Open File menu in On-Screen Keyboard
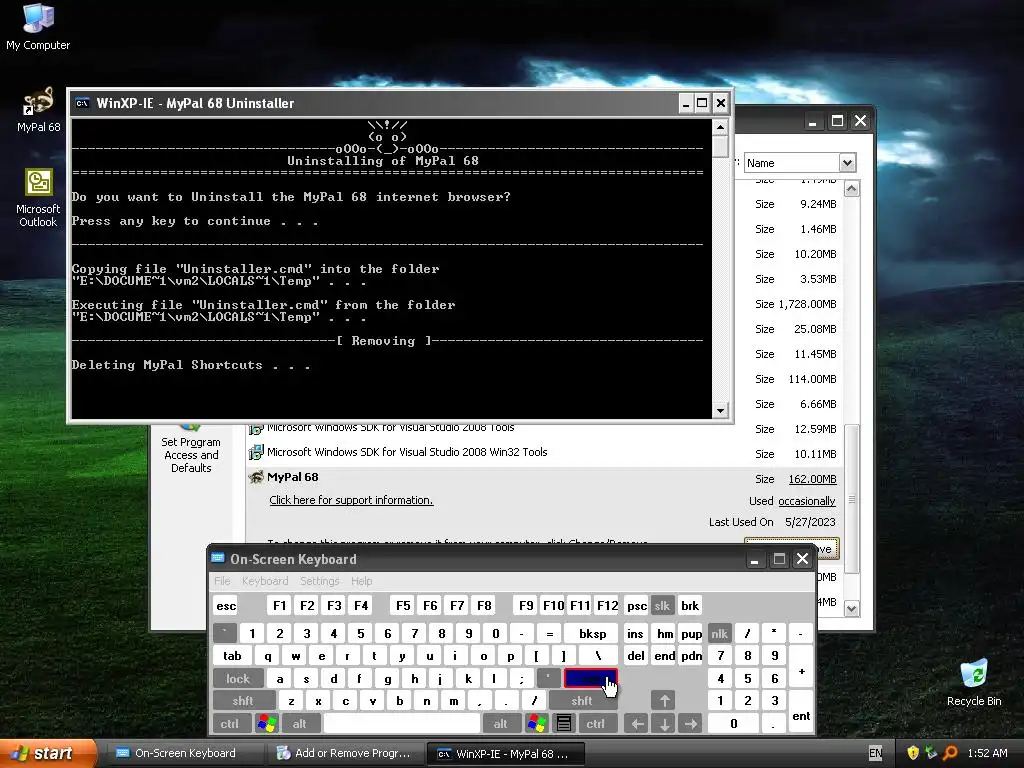 [x=222, y=581]
